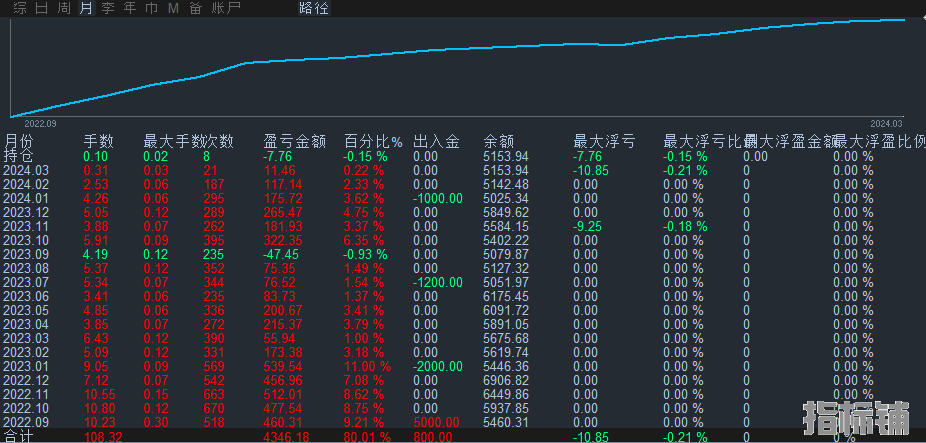This screenshot has width=926, height=443.
Task: Click the -2000.00 withdrawal value
Action: pos(438,366)
